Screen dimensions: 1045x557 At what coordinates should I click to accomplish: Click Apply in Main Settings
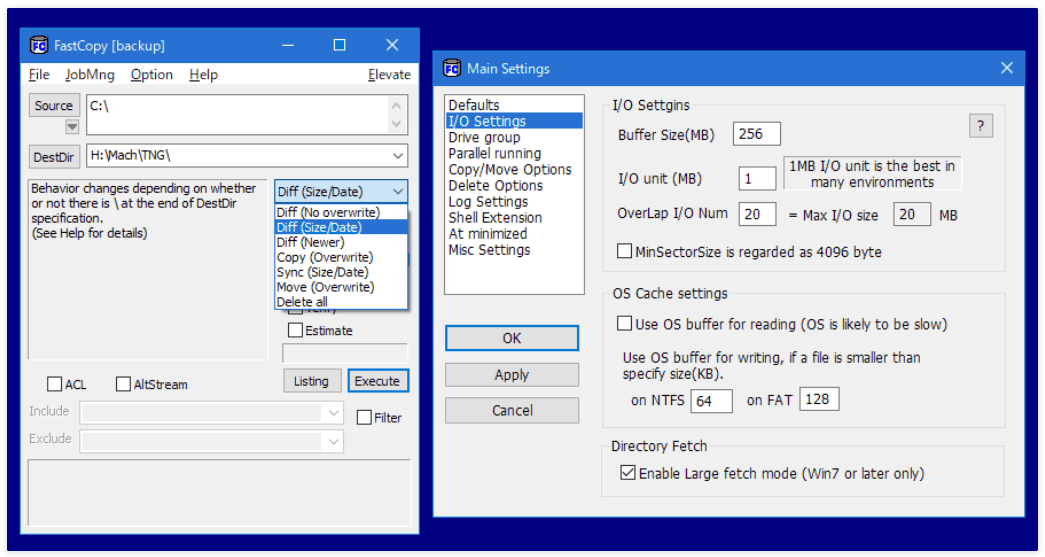pos(512,374)
